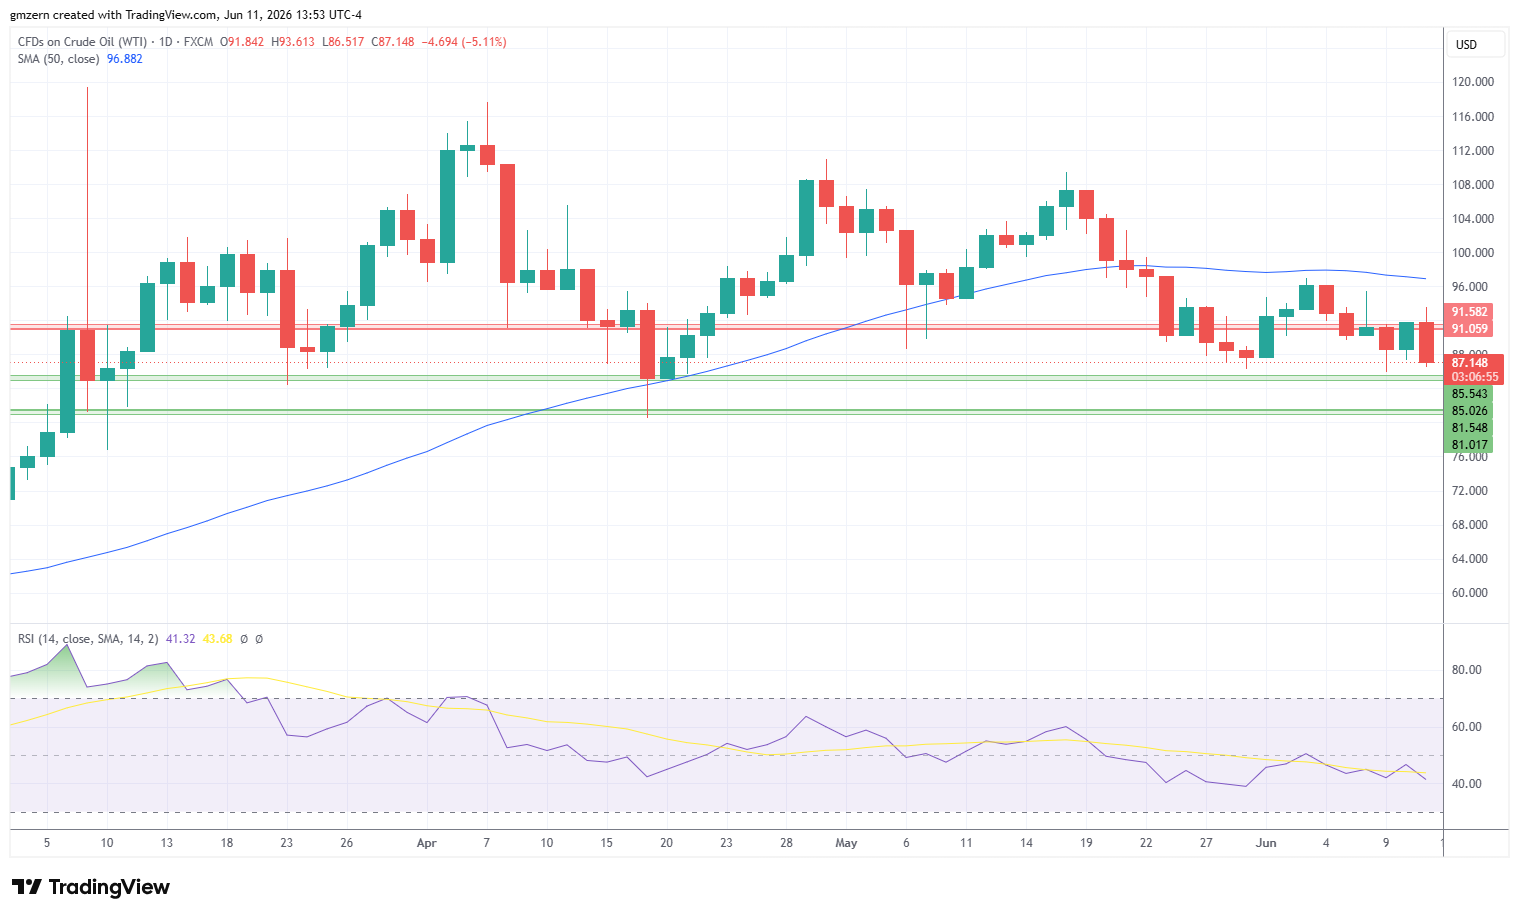
Task: Click the USD currency box
Action: tap(1476, 45)
